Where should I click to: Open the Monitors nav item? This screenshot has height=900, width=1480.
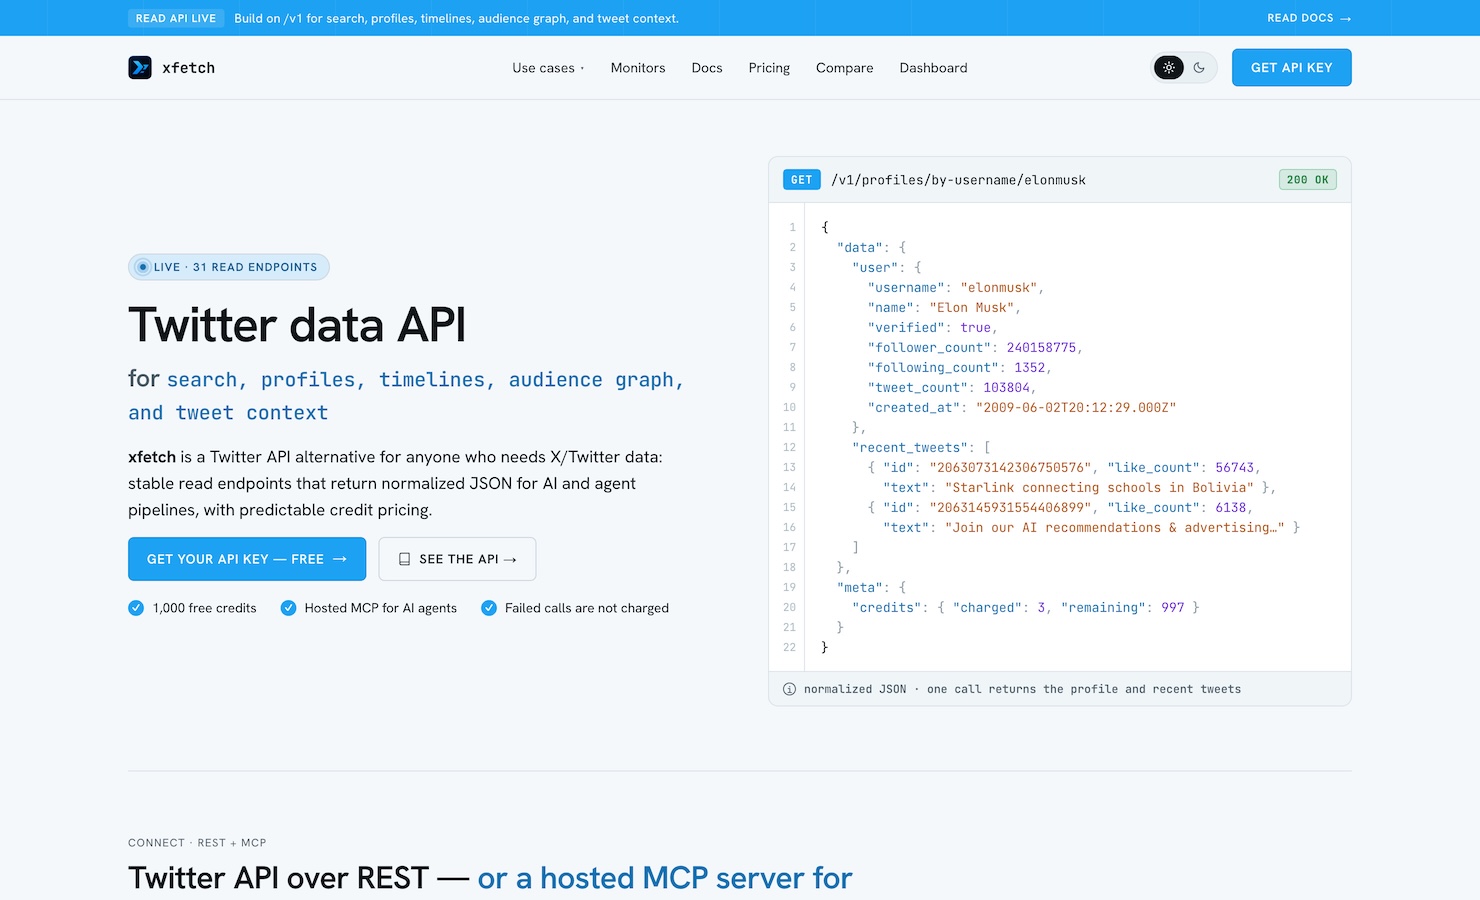click(638, 67)
